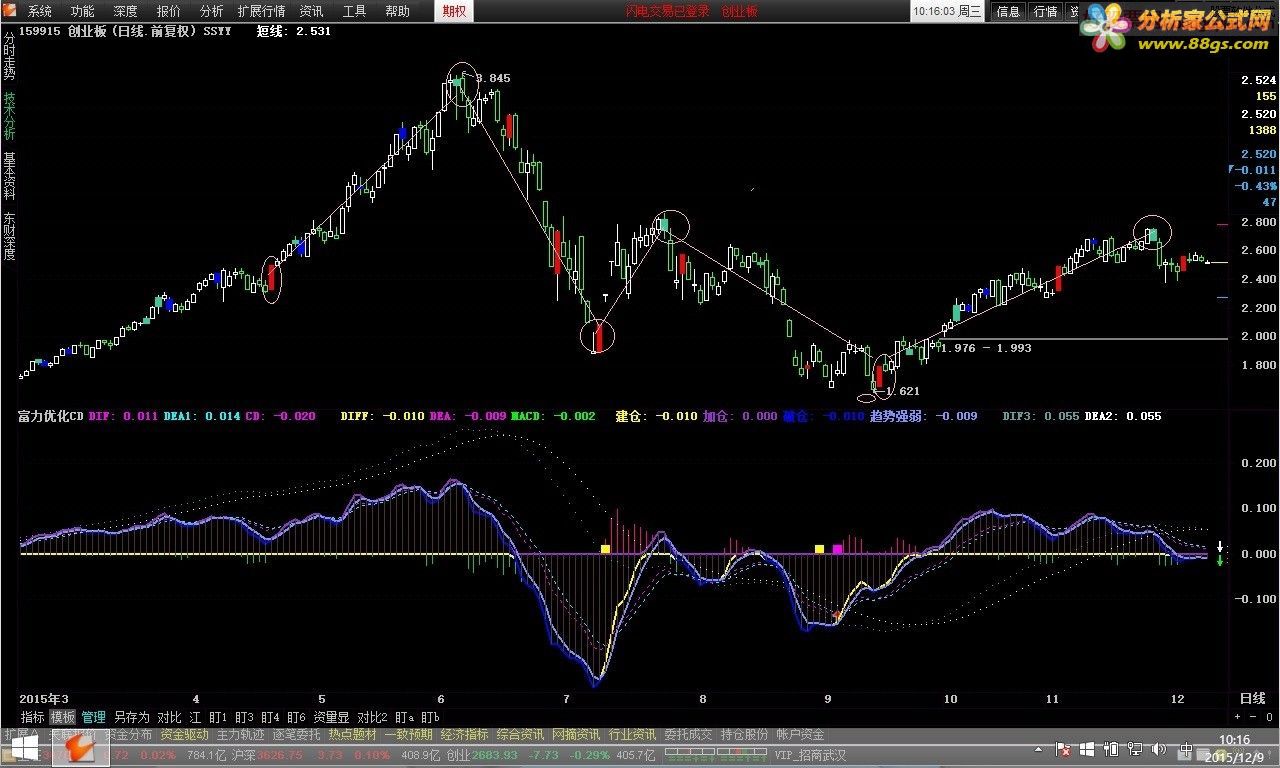This screenshot has height=768, width=1280.
Task: Select the 模板 tab below the chart
Action: (63, 717)
